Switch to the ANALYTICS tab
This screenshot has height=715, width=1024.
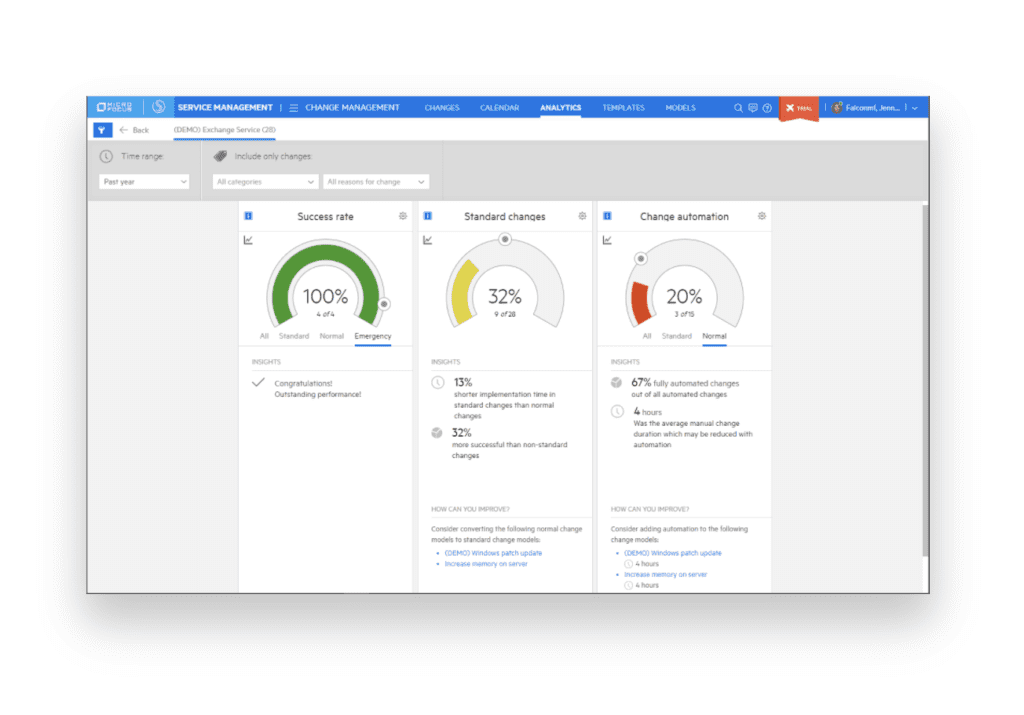coord(559,107)
